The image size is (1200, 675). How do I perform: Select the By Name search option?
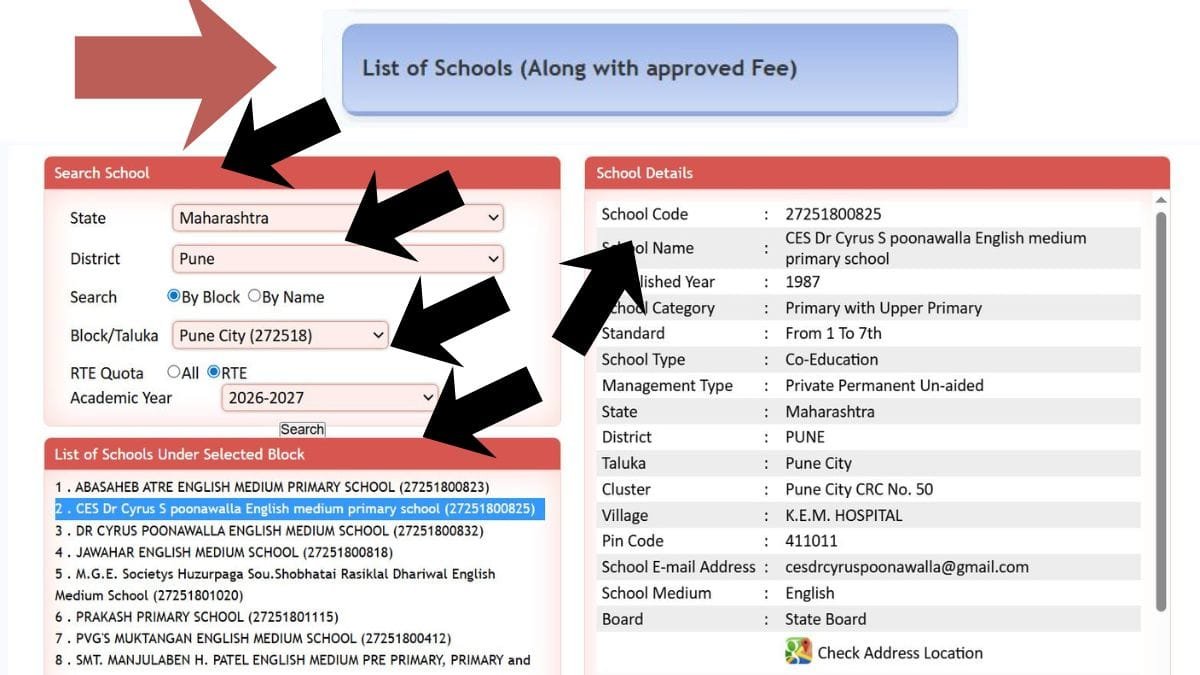pos(255,296)
